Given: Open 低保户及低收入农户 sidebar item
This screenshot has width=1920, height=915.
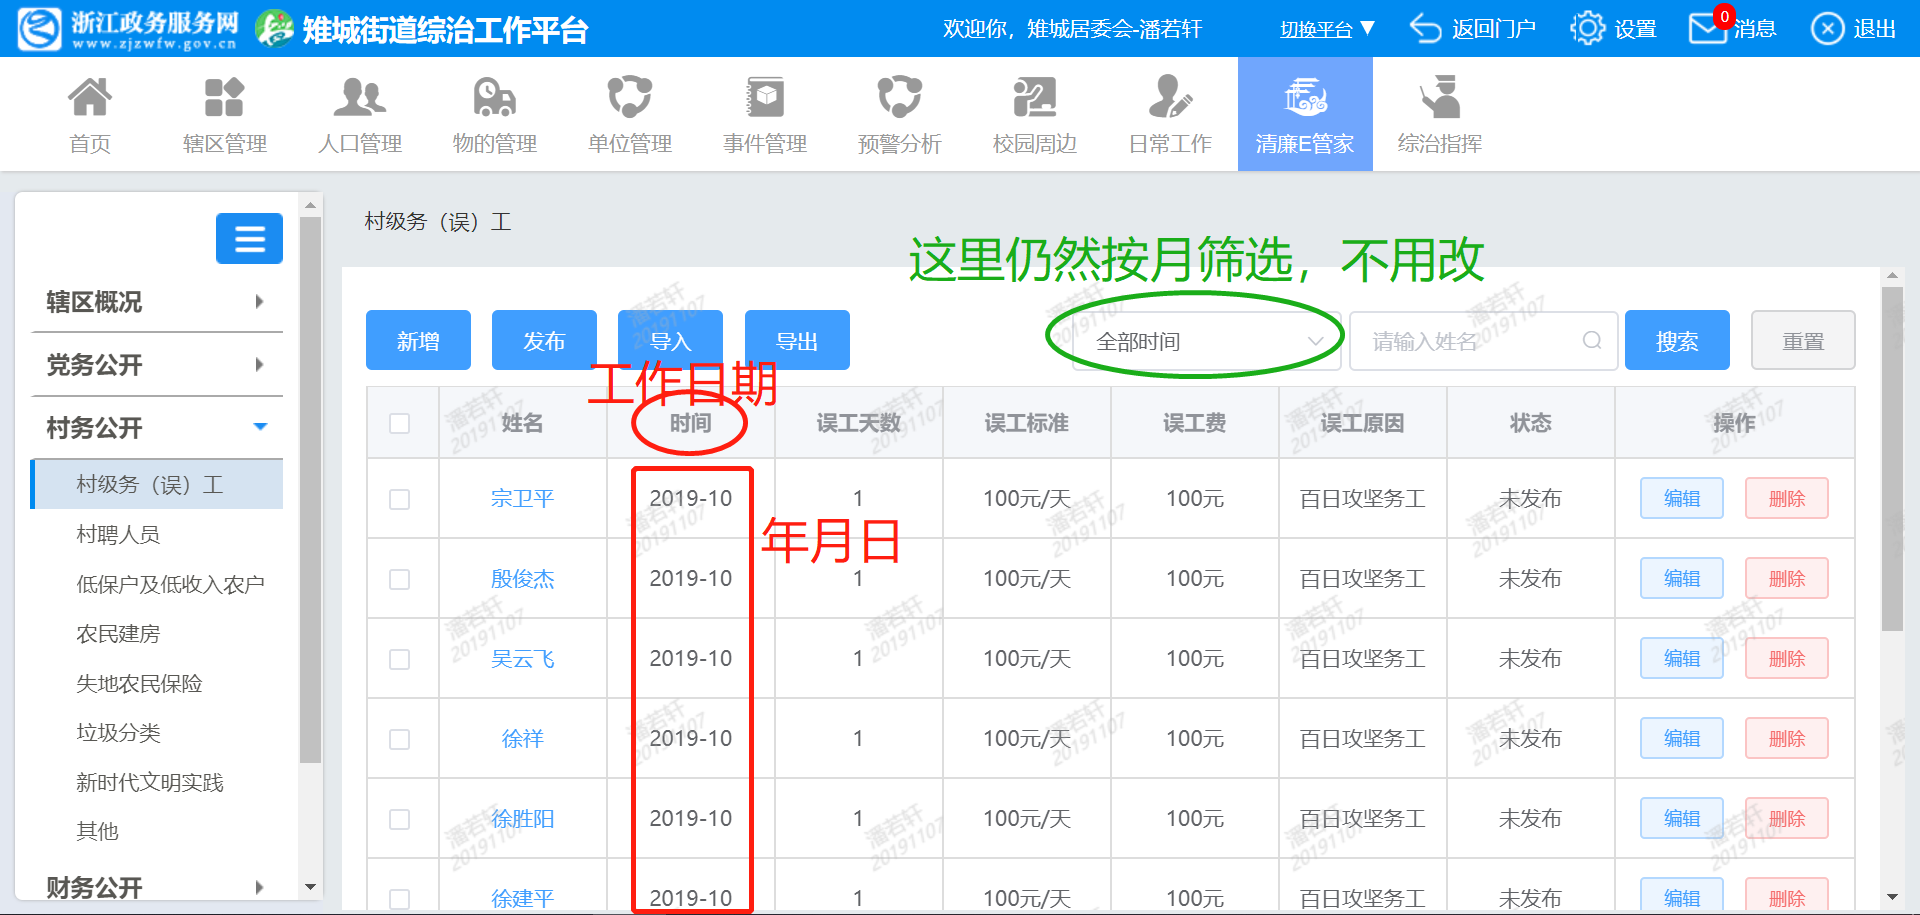Looking at the screenshot, I should pyautogui.click(x=170, y=584).
